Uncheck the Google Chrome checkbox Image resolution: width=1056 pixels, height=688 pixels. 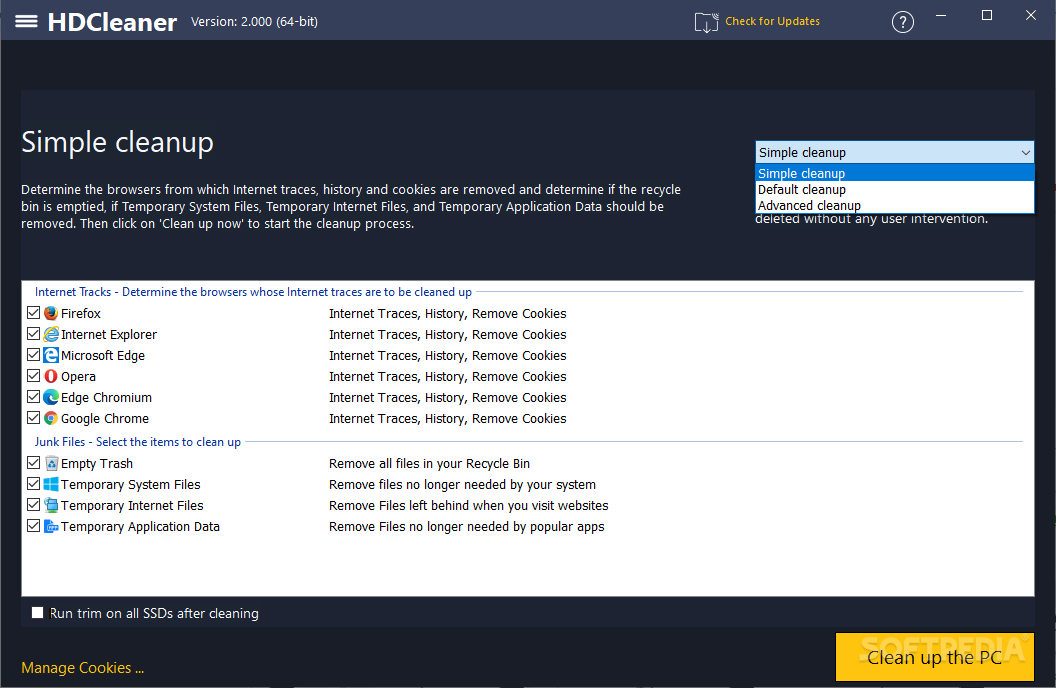(x=34, y=417)
